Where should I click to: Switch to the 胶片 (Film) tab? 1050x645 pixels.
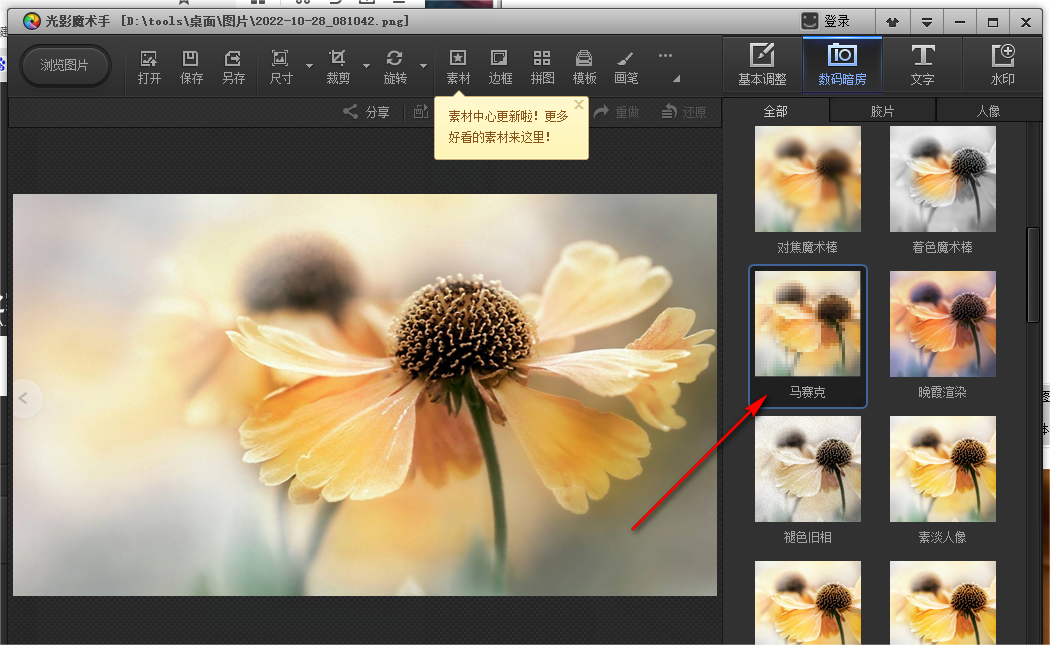[882, 111]
